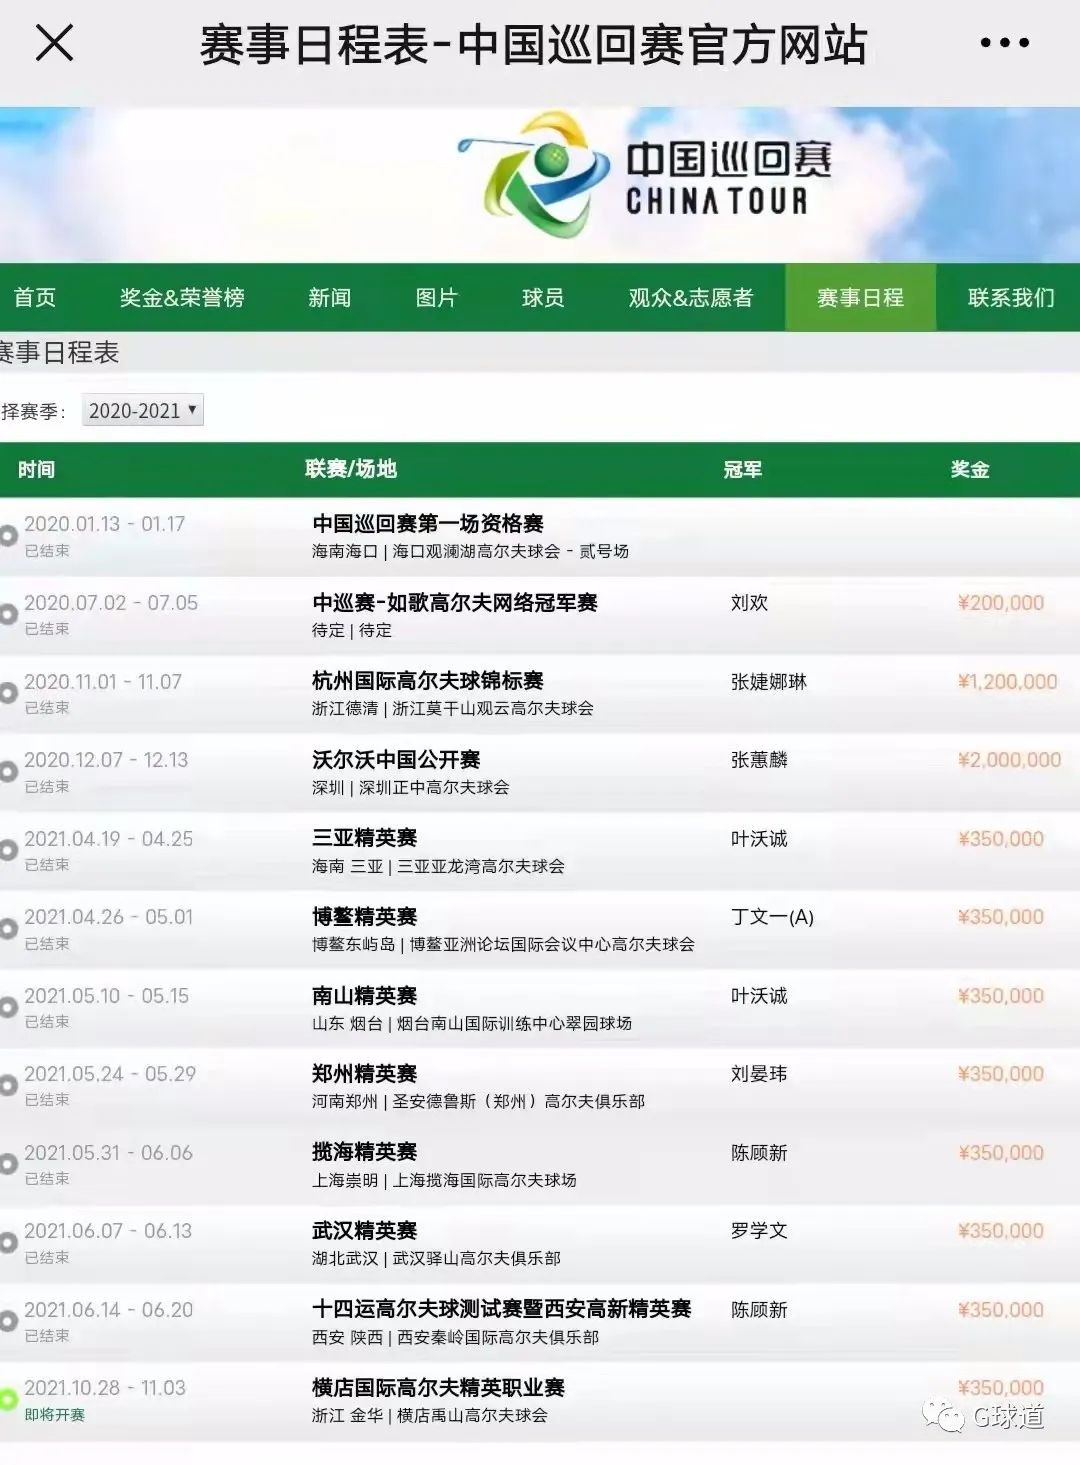Open the 图片 pictures tab
Screen dimensions: 1080x1465
(436, 297)
